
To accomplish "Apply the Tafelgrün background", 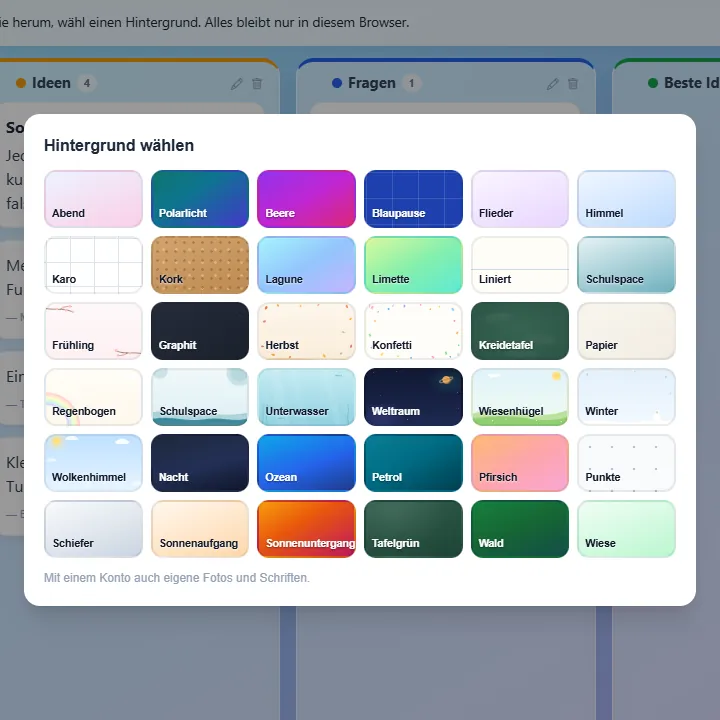I will [413, 529].
